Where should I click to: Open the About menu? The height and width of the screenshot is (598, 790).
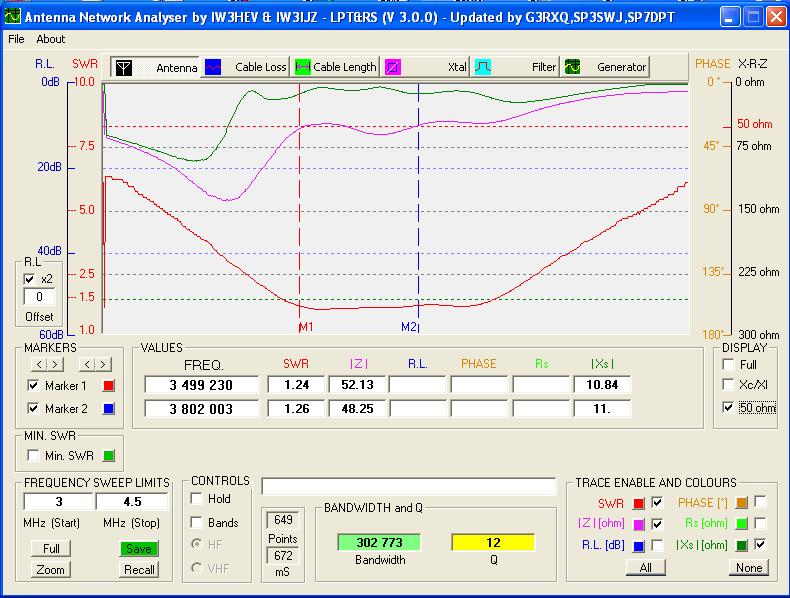[50, 39]
